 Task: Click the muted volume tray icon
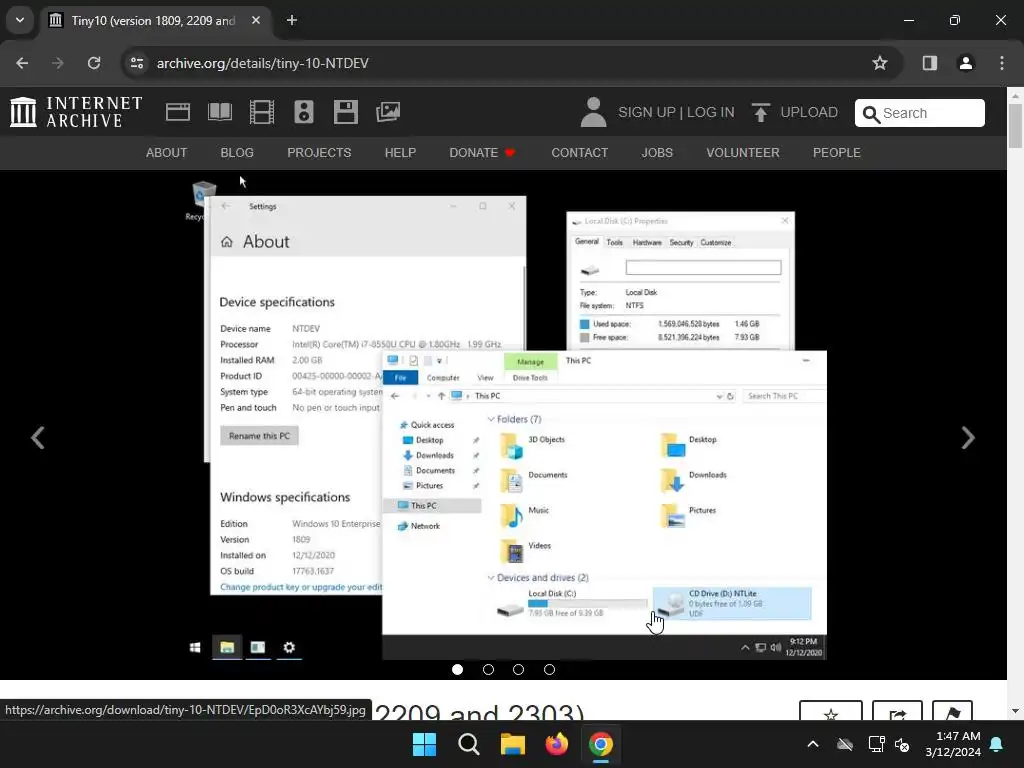[x=902, y=744]
